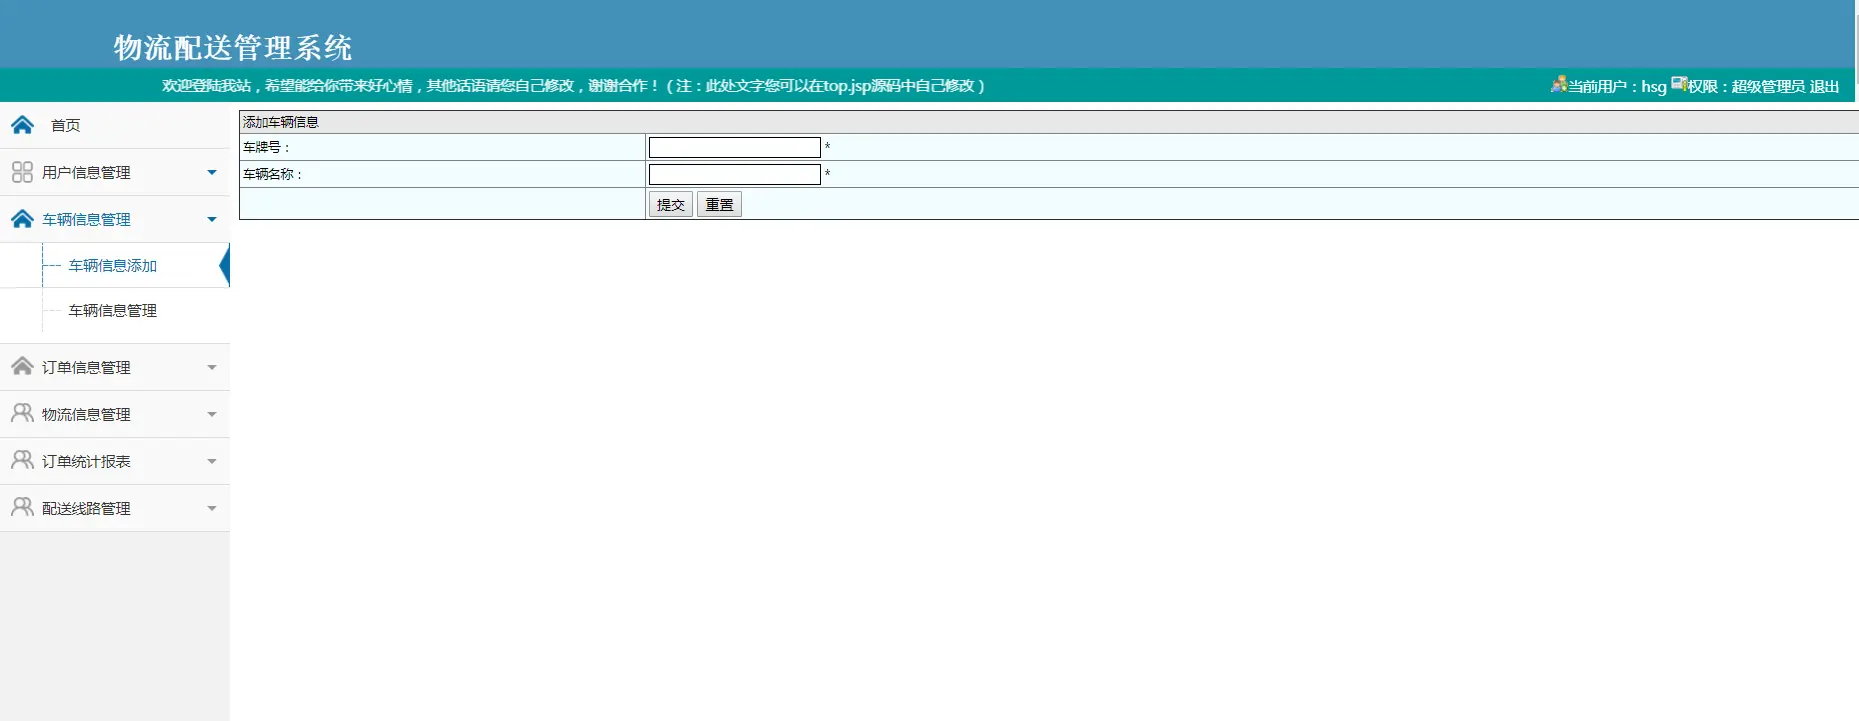Click the 物流配送管理系统 title

[x=233, y=47]
